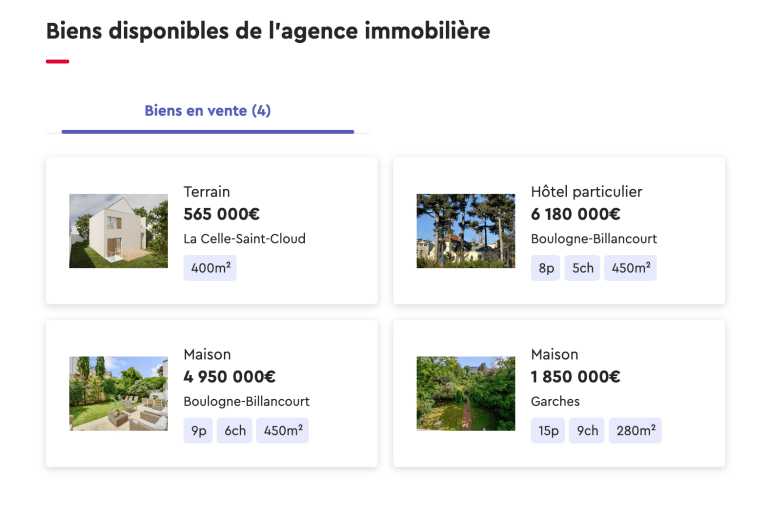768x505 pixels.
Task: Click the La Celle-Saint-Cloud location text
Action: [x=244, y=239]
